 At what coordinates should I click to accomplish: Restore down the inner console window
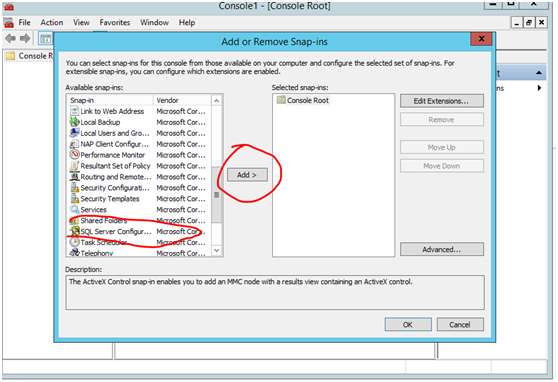pos(529,22)
